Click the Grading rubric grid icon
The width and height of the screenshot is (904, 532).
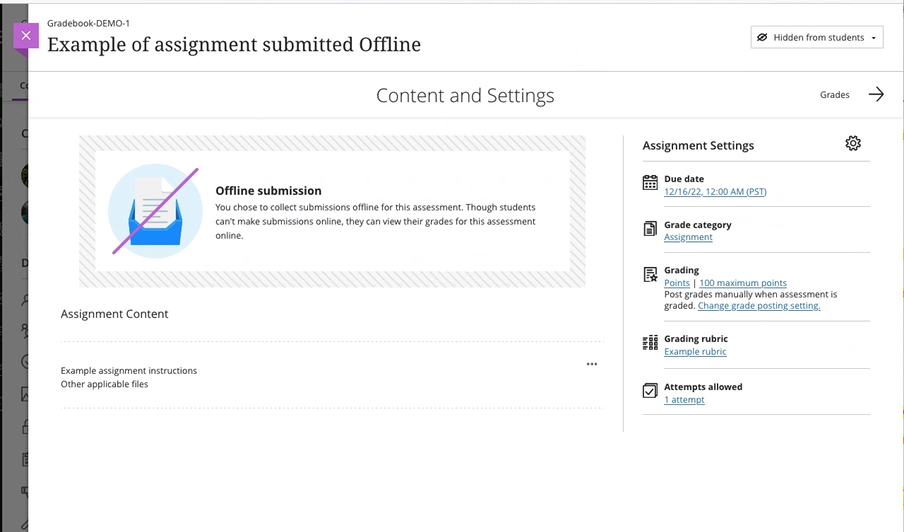650,343
